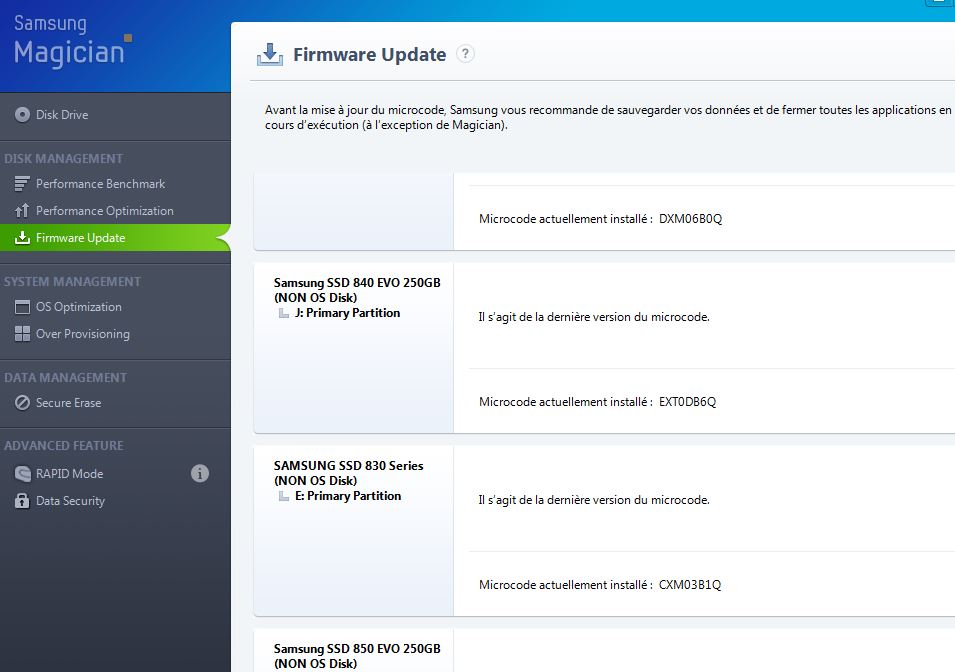955x672 pixels.
Task: Click the SYSTEM MANAGEMENT section header
Action: point(72,282)
